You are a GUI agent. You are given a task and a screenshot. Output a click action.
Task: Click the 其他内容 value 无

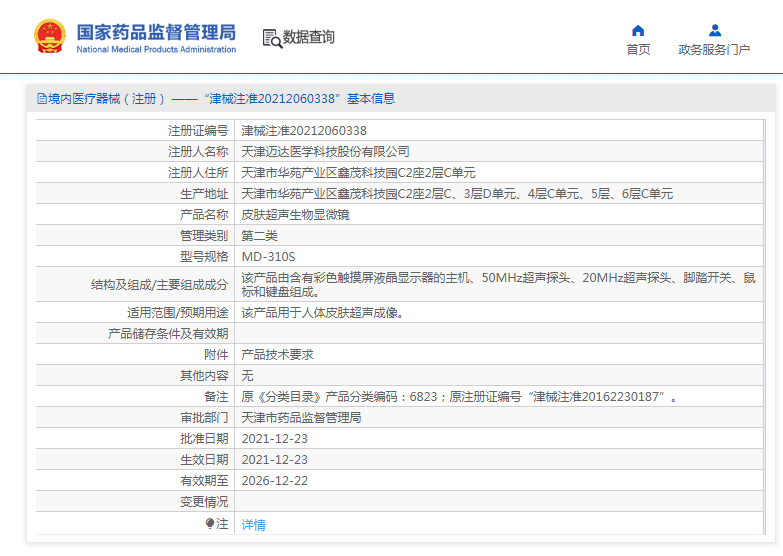point(248,376)
